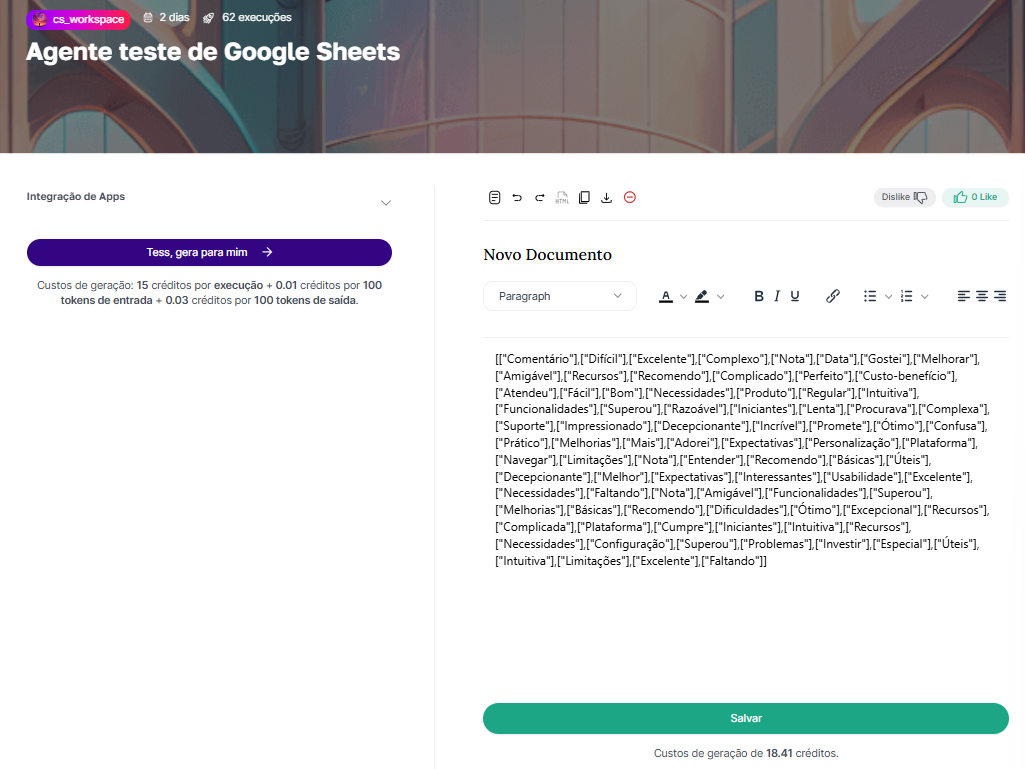The image size is (1025, 769).
Task: Copy the document content
Action: coord(584,197)
